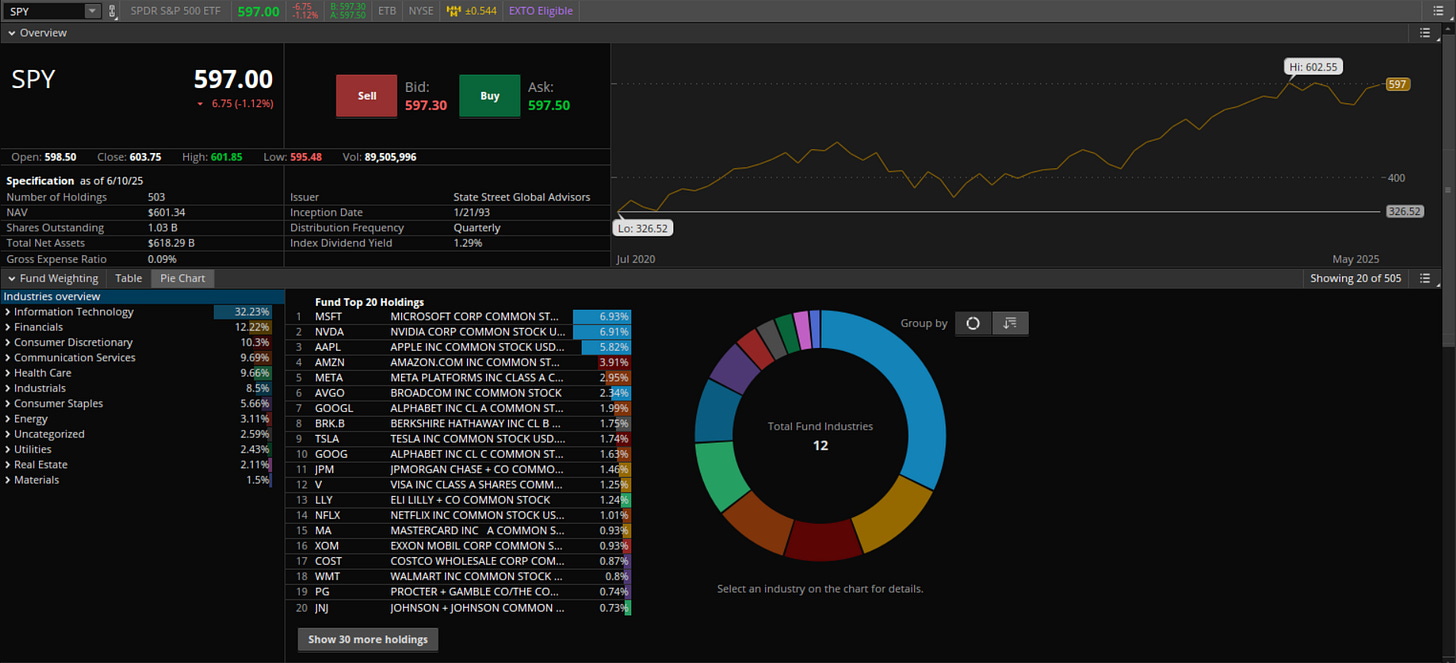Click the red Sell button
Screen dimensions: 1456x663
367,96
